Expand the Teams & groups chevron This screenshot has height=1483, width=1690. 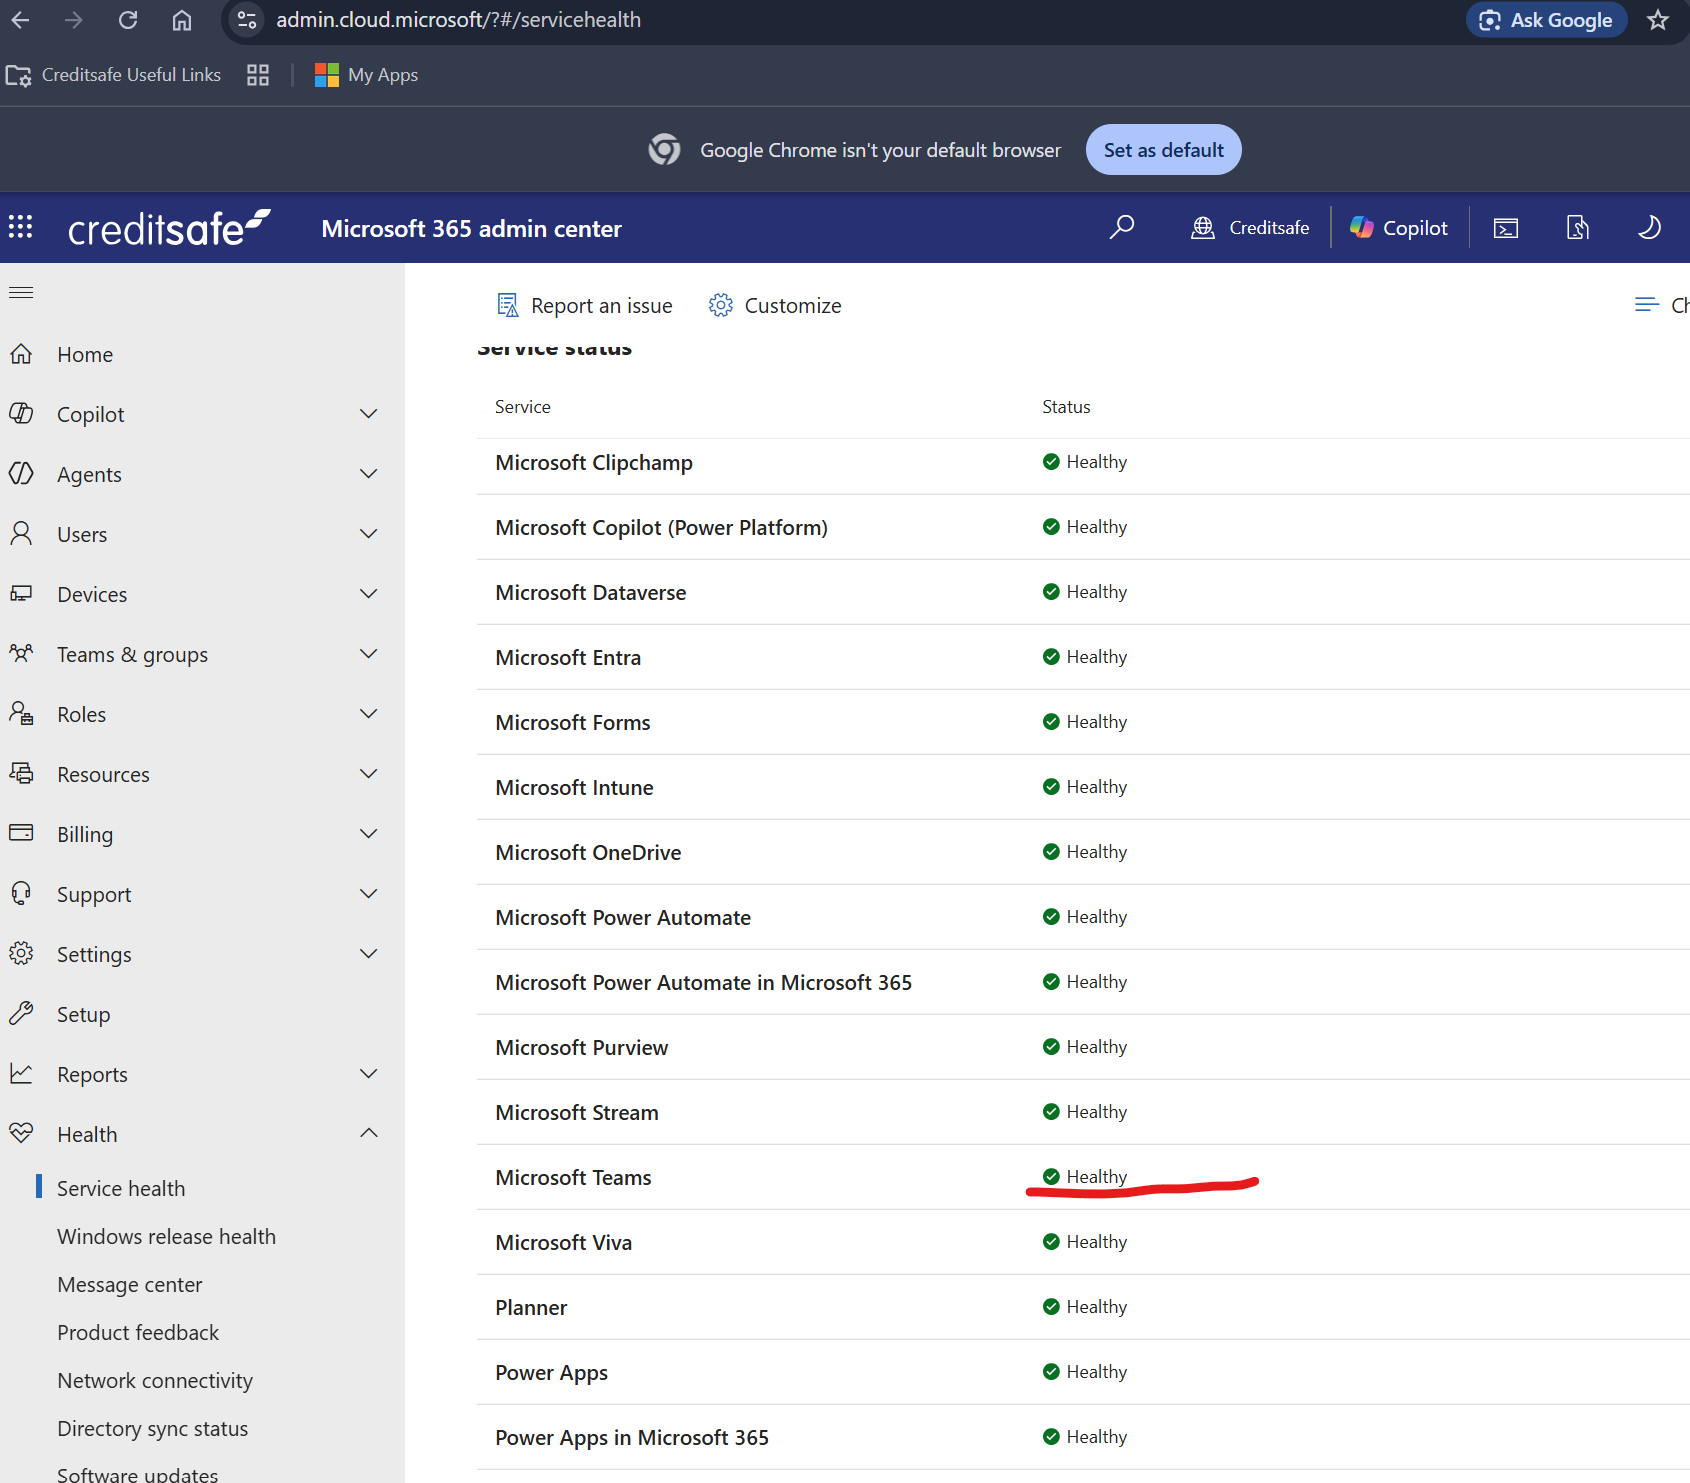point(369,654)
